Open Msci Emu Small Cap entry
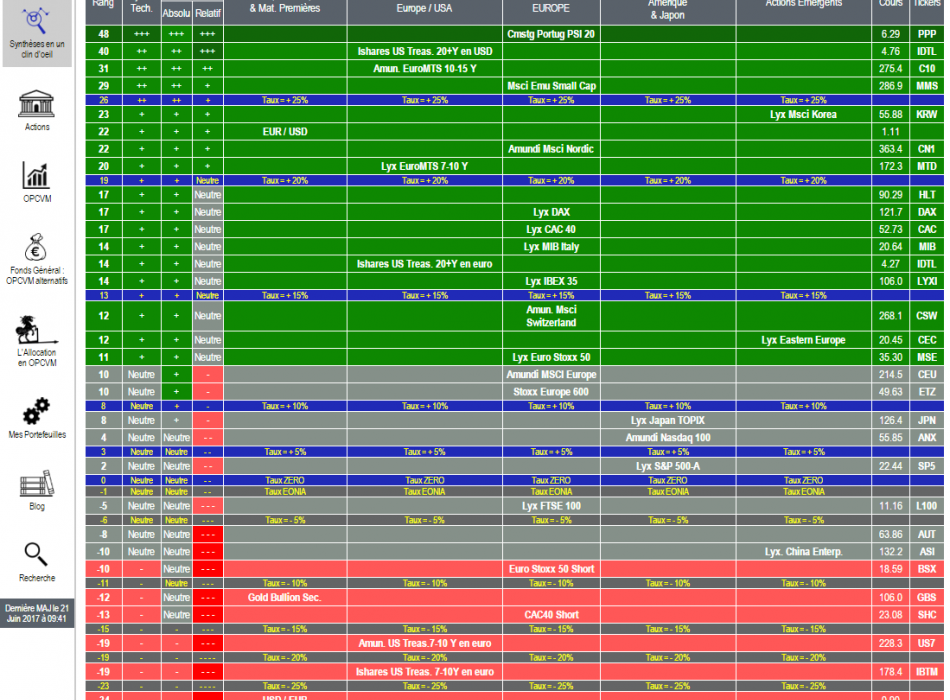The height and width of the screenshot is (700, 950). tap(551, 86)
